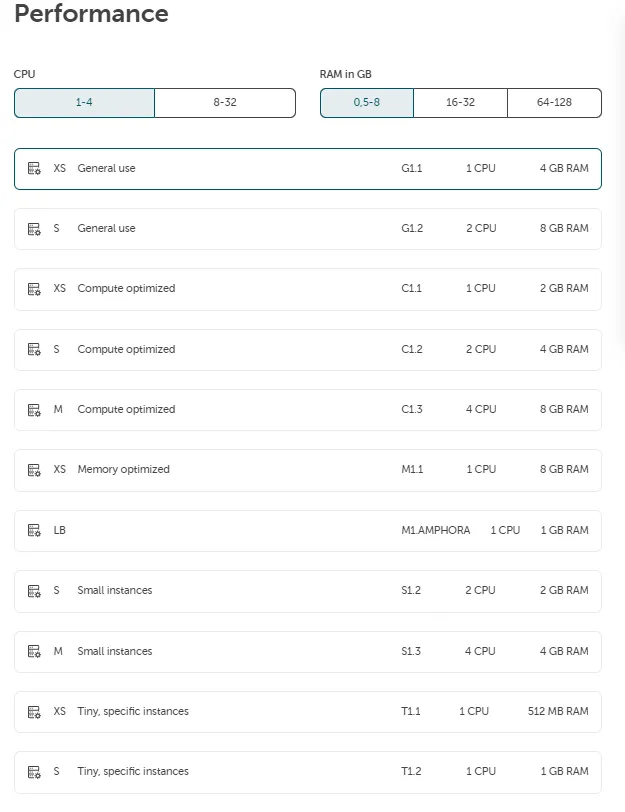The height and width of the screenshot is (812, 625).
Task: Select the 1-4 CPU segment
Action: pos(84,103)
